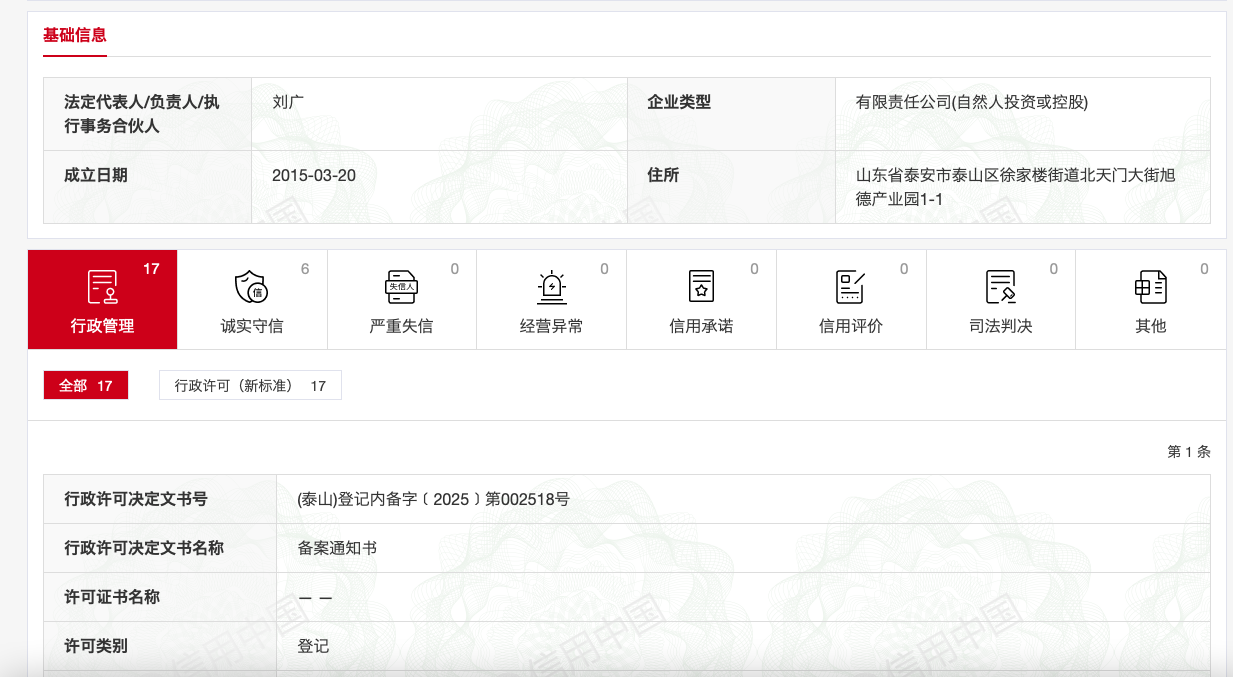
Task: Click the 经营异常 alarm light icon
Action: pos(551,287)
